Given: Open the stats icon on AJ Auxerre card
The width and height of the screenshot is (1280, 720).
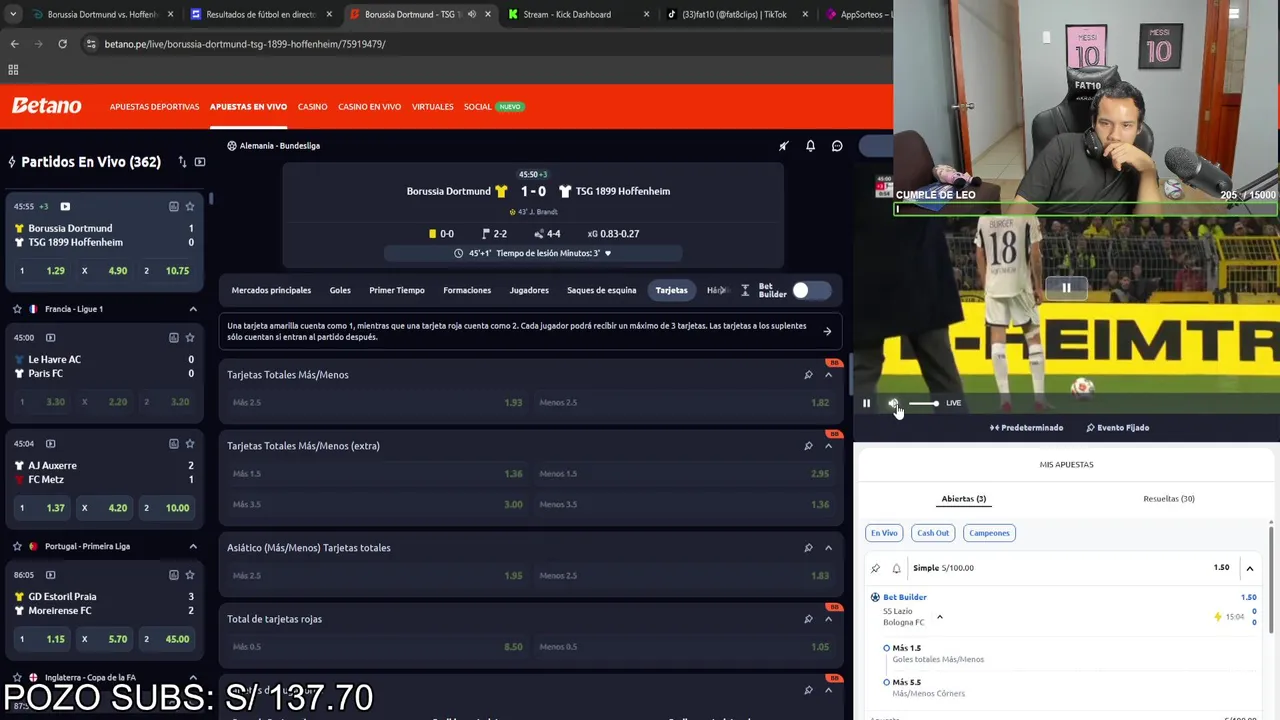Looking at the screenshot, I should 173,443.
